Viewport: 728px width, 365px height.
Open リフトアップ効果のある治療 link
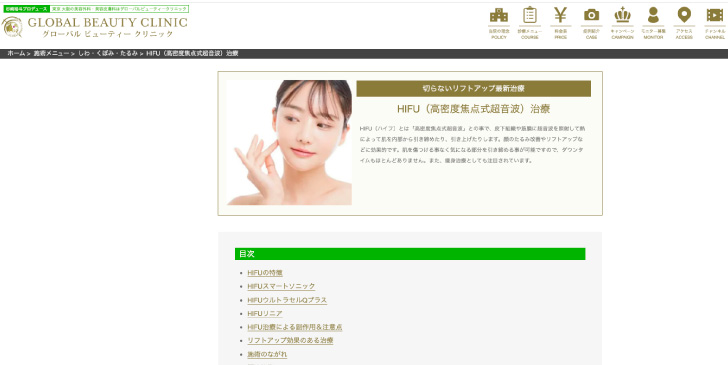290,340
